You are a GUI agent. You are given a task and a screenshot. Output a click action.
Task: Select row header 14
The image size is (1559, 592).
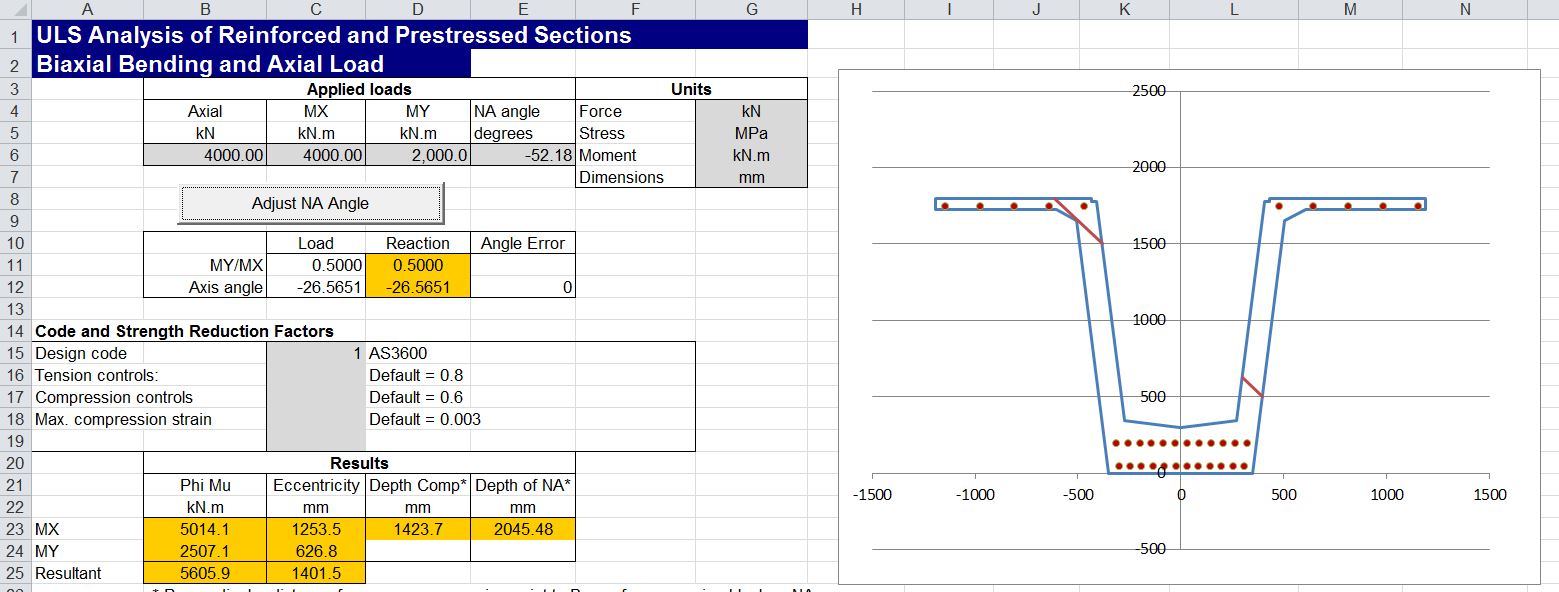coord(15,331)
